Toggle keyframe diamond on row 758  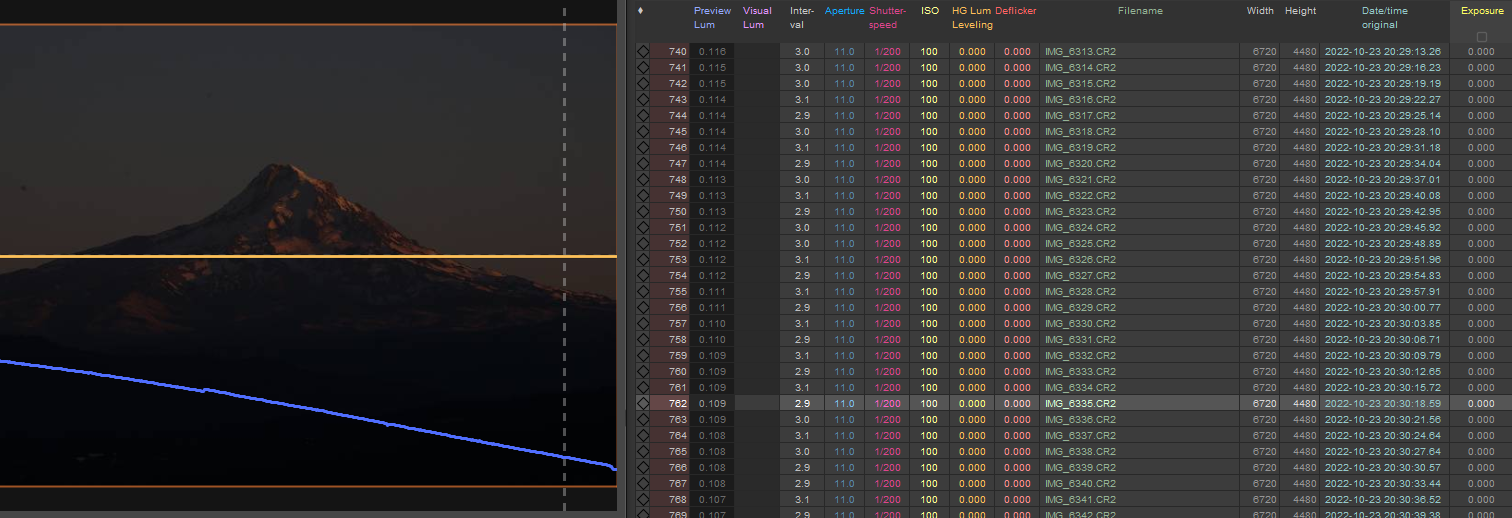(x=642, y=340)
